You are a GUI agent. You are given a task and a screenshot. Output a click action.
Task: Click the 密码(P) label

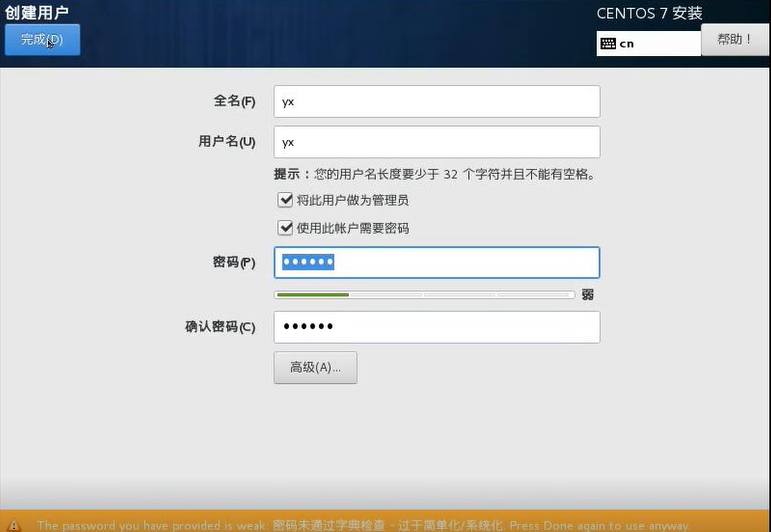pyautogui.click(x=234, y=263)
